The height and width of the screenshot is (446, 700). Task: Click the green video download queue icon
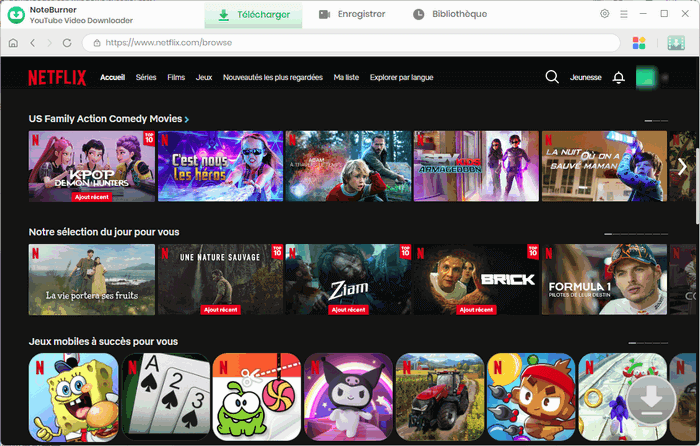point(676,43)
